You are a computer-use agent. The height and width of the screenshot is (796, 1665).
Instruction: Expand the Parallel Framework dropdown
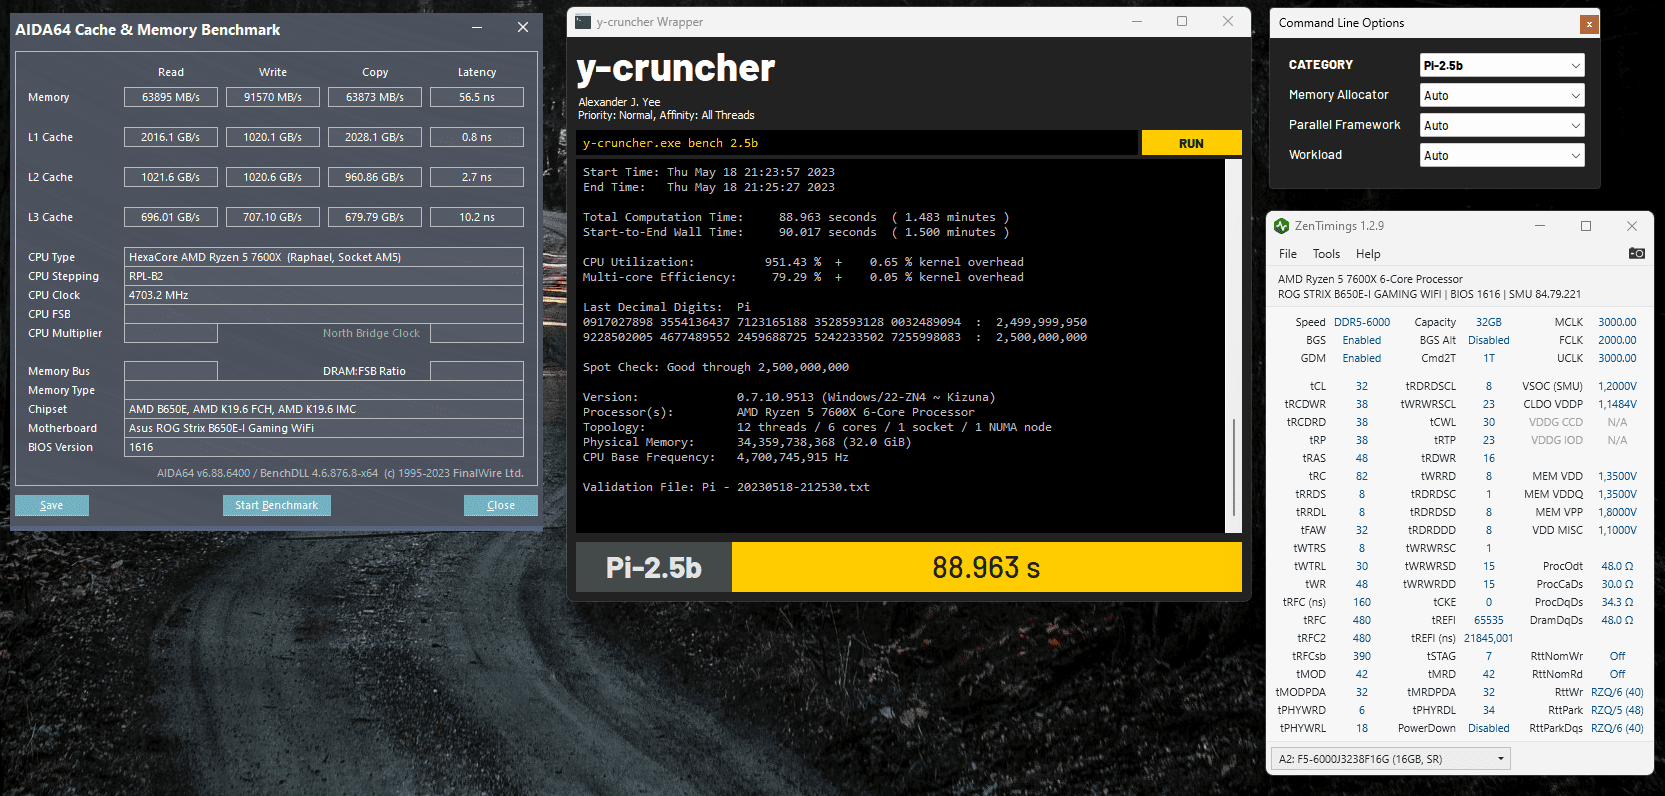(1502, 125)
